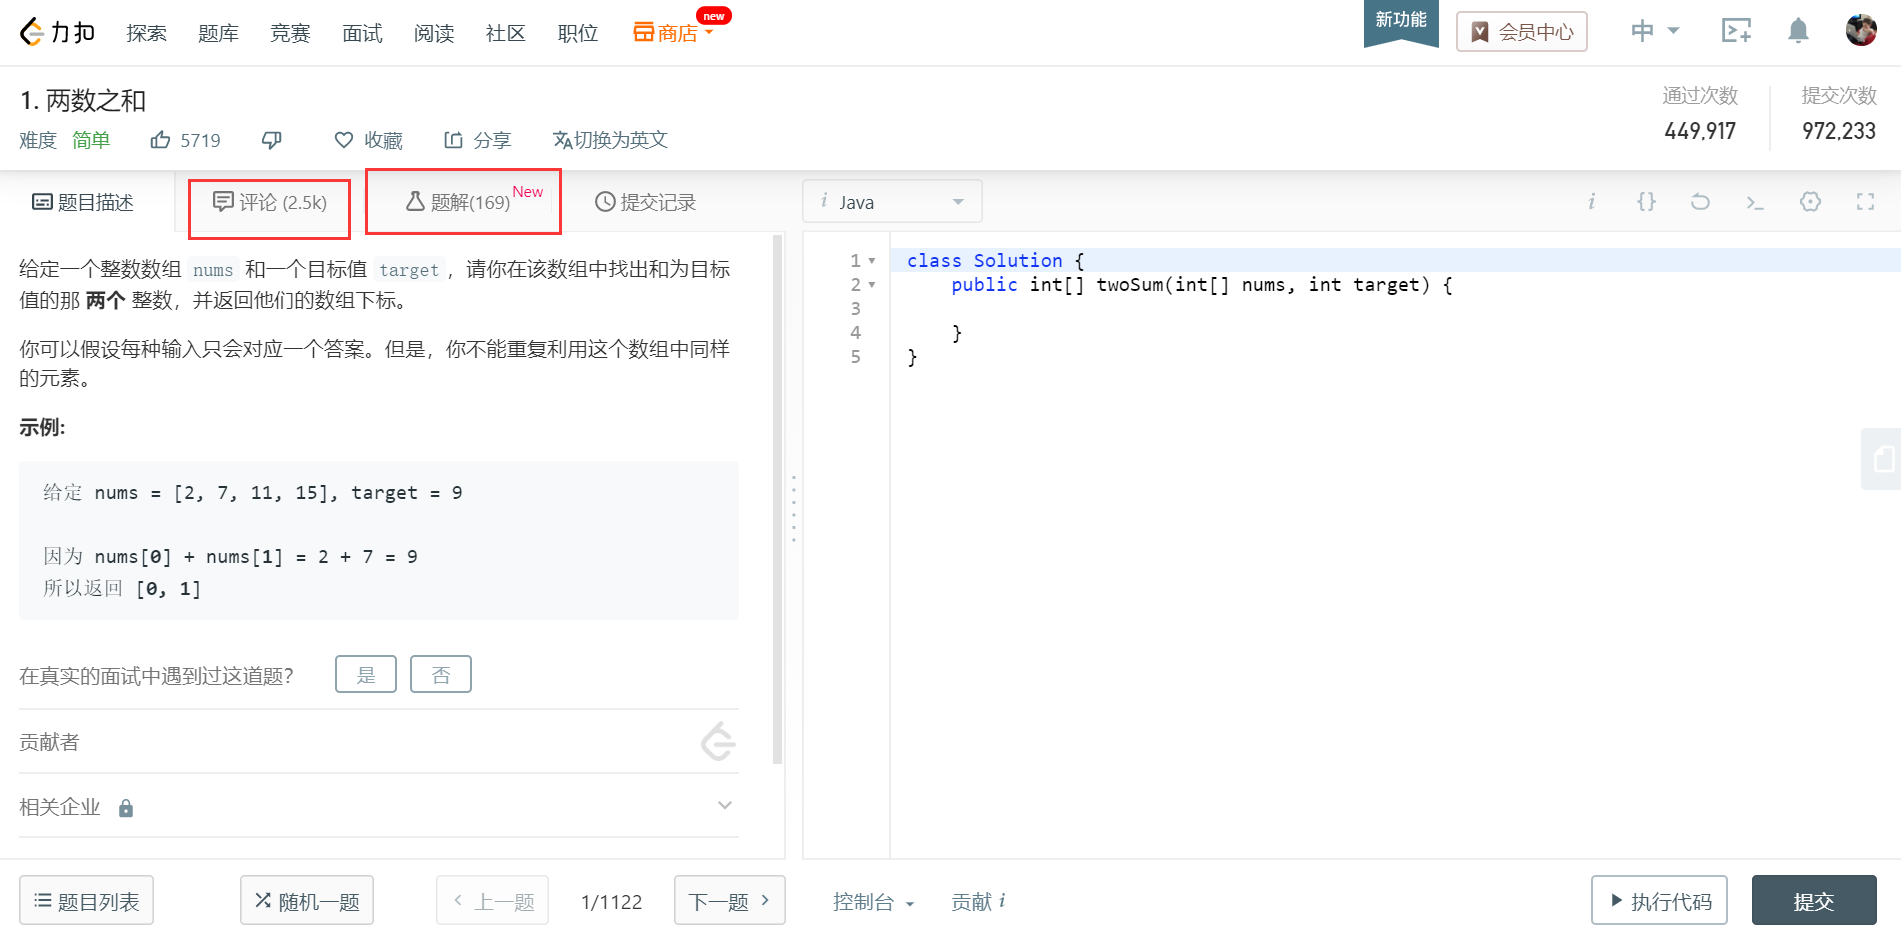Click the difficulty label 简单
1901x939 pixels.
[x=91, y=140]
